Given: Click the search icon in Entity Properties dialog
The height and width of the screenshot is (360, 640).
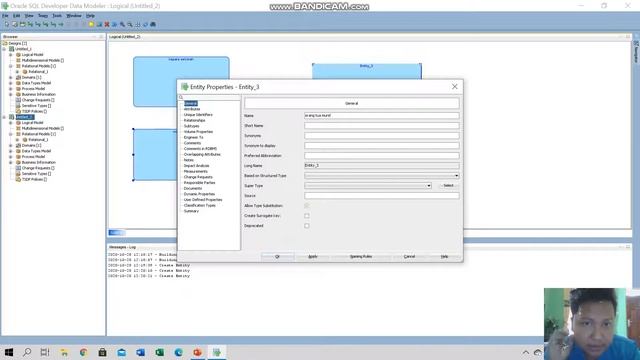Looking at the screenshot, I should coord(181,97).
